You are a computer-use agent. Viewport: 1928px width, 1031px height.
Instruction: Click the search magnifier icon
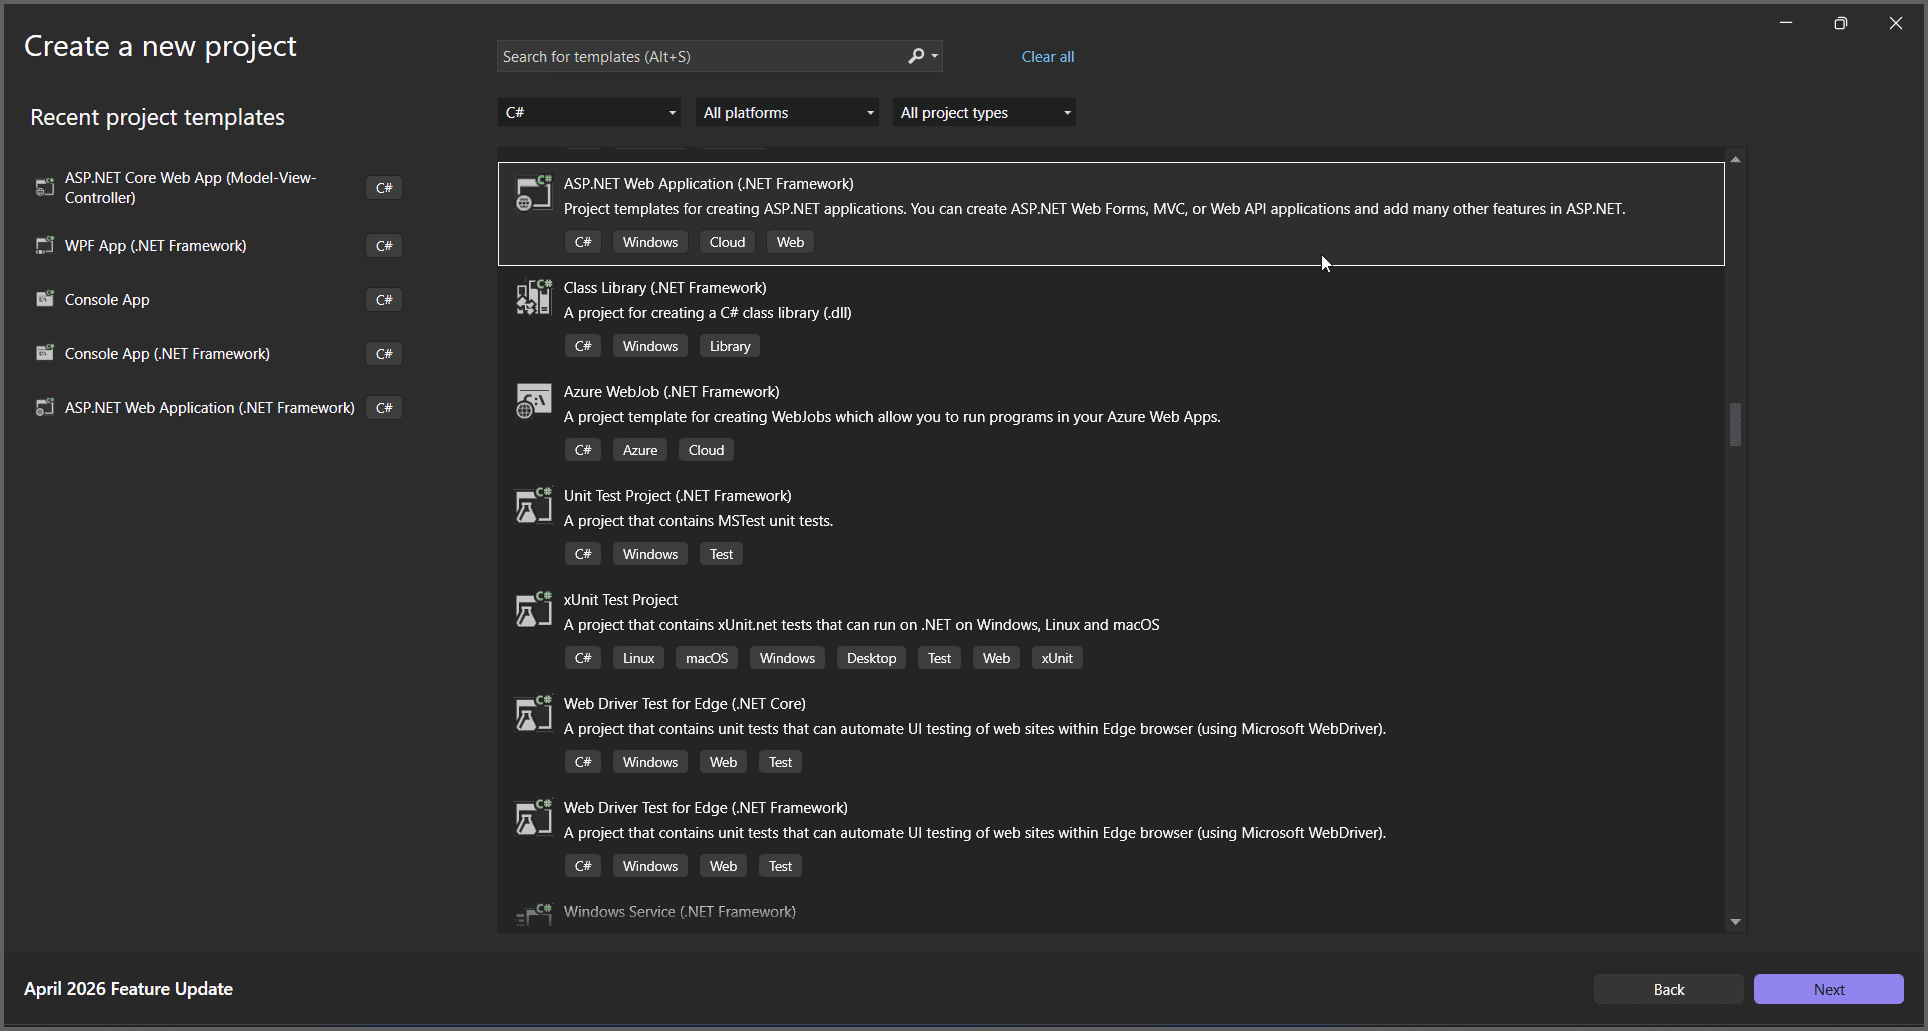pos(915,56)
